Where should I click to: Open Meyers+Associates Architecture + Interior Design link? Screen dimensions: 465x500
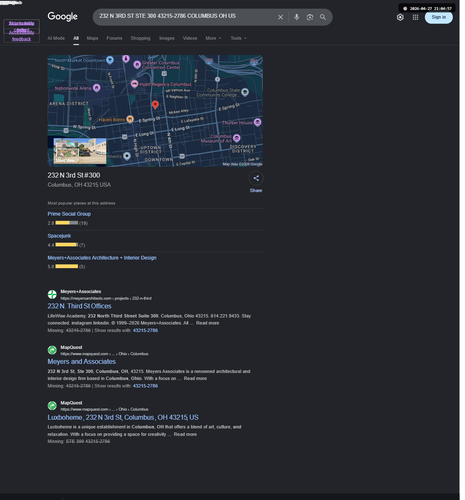[103, 258]
